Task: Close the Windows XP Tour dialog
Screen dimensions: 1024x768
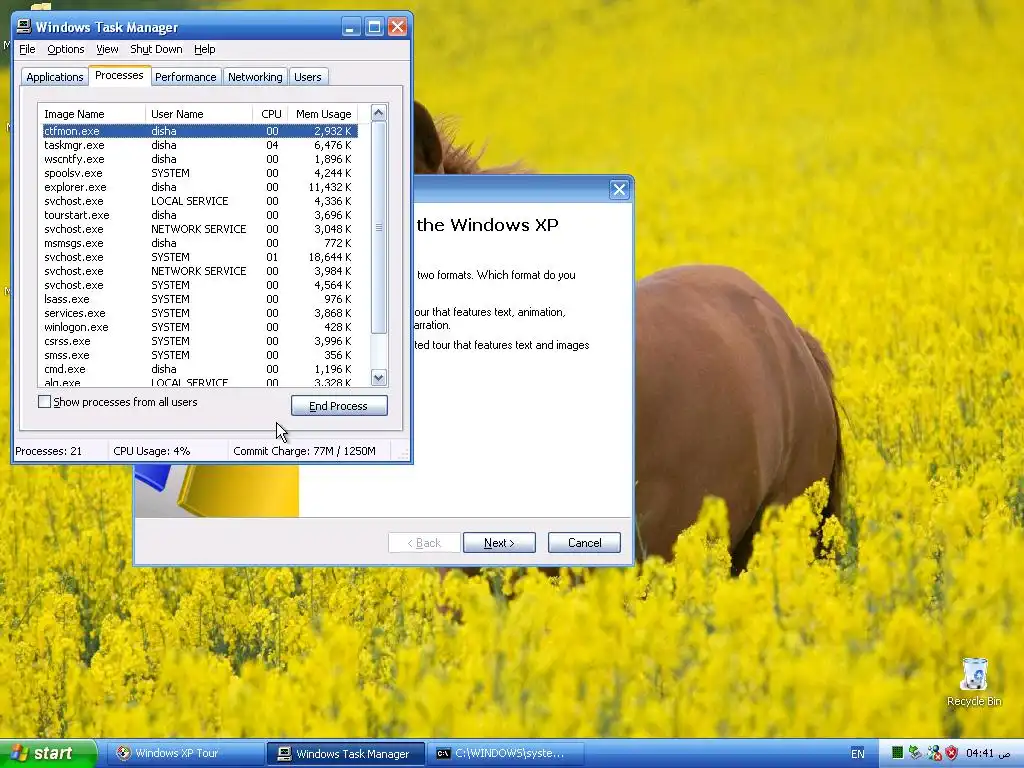Action: coord(619,189)
